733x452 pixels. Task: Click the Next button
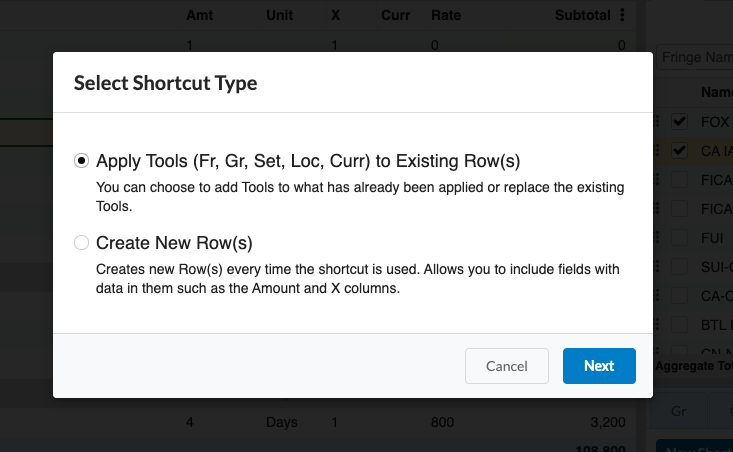pos(599,366)
